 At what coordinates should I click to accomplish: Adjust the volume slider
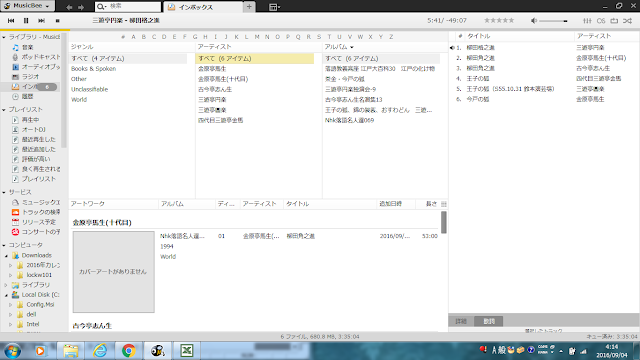(x=553, y=21)
